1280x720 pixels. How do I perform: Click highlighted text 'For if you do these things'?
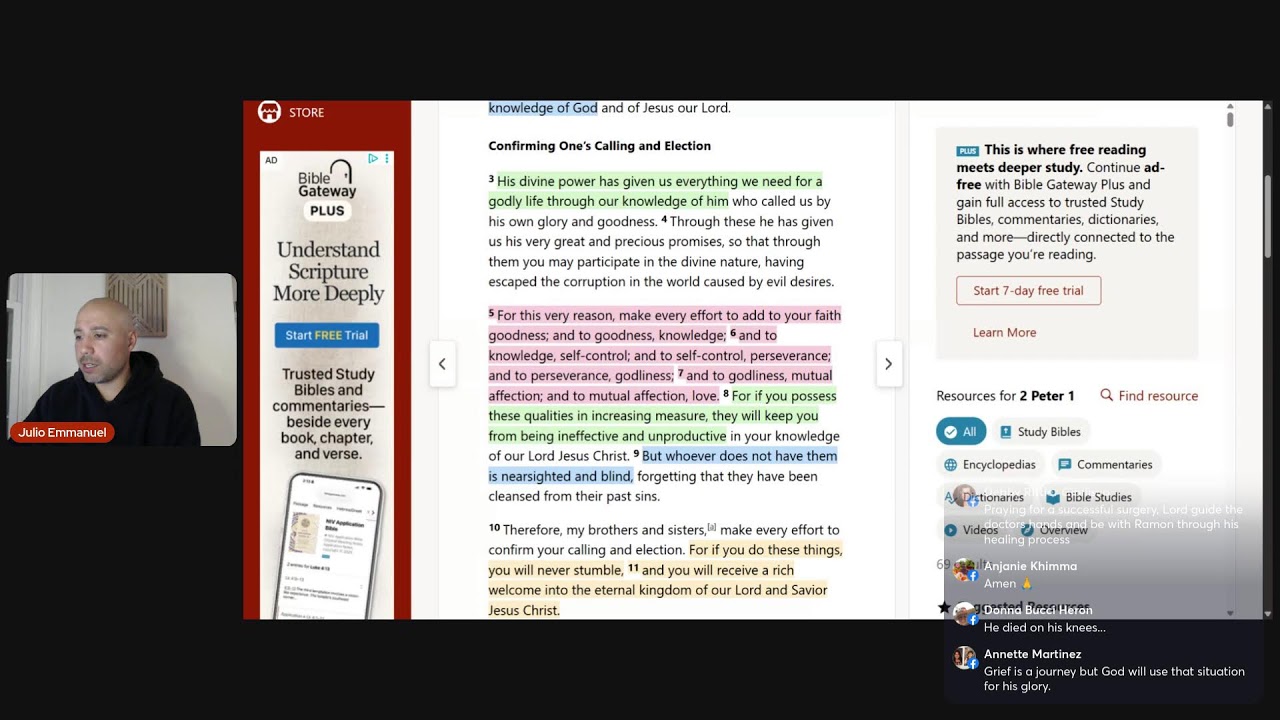(765, 550)
